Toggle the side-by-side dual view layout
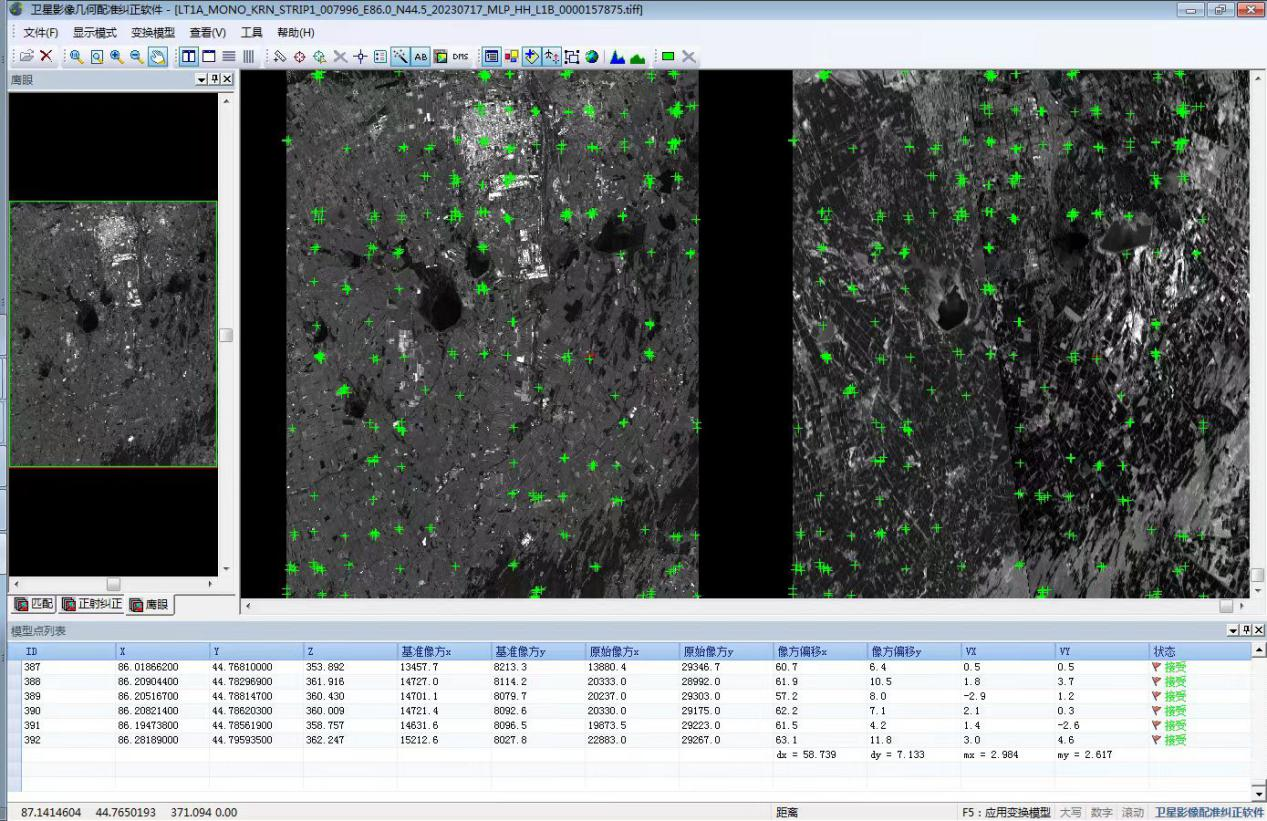Viewport: 1267px width, 821px height. click(x=188, y=57)
